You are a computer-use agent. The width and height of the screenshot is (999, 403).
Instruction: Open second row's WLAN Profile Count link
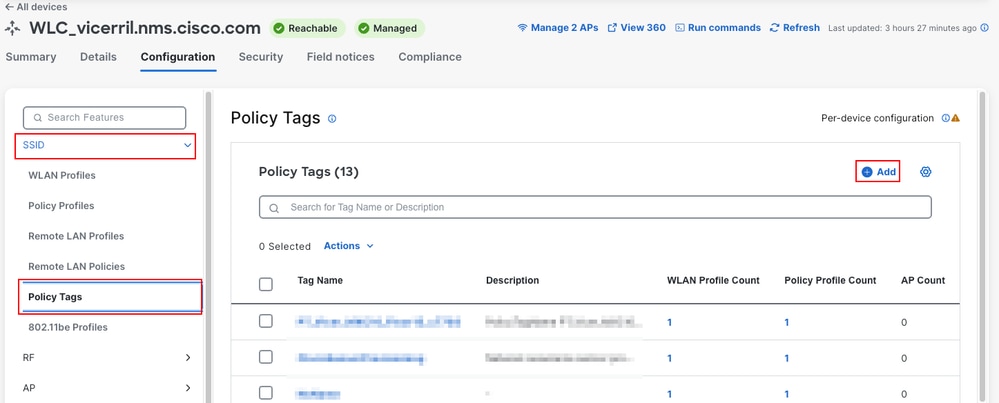click(670, 358)
